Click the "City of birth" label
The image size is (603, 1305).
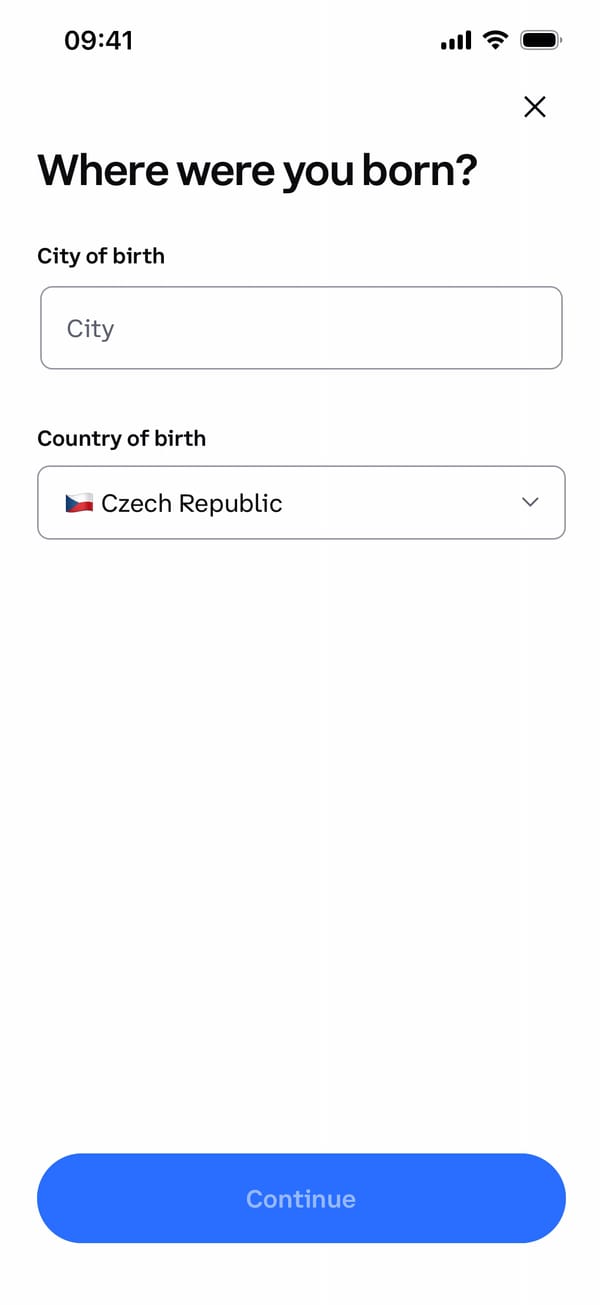101,256
